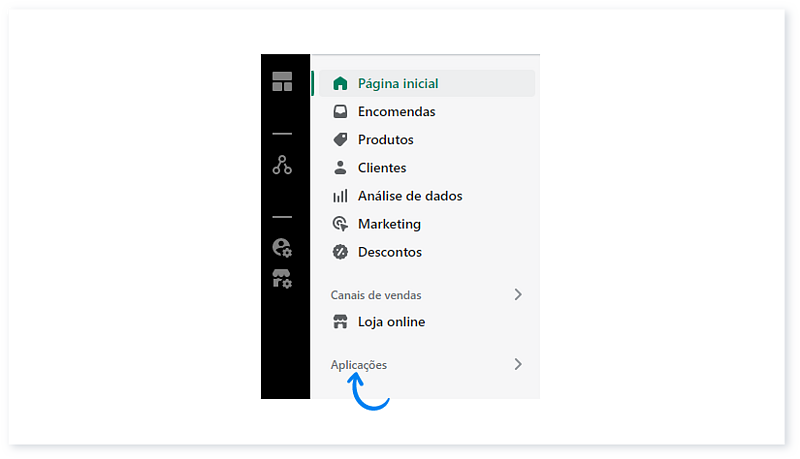The image size is (800, 459).
Task: Click the Aplicações heading
Action: tap(359, 365)
